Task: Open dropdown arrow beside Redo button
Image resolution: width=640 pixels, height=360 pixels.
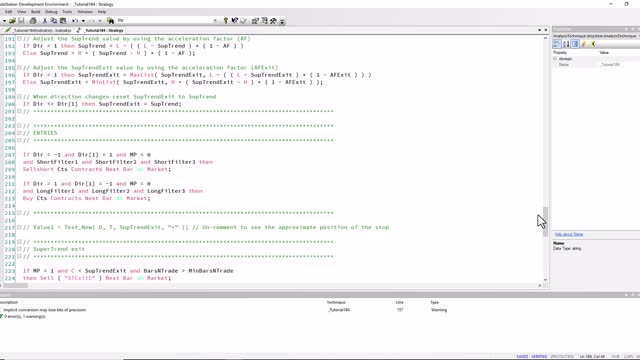Action: click(100, 20)
